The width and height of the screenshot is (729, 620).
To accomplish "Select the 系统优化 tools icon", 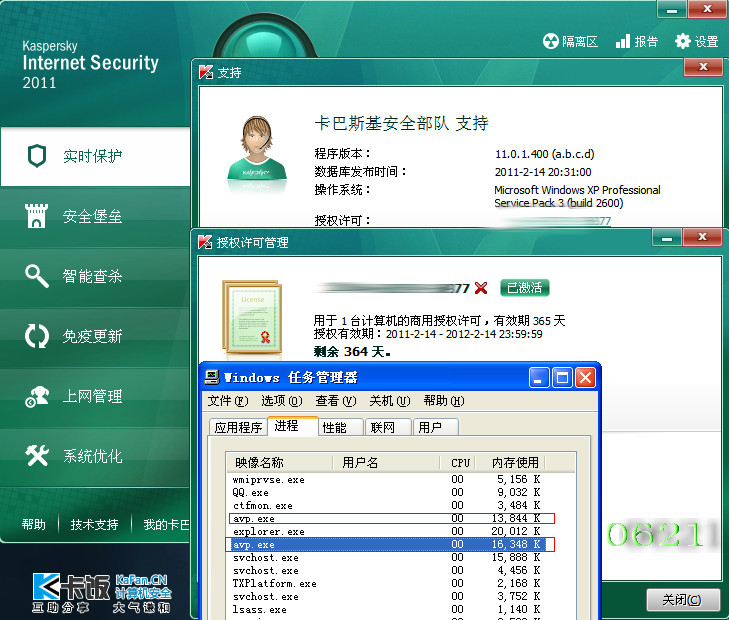I will point(37,455).
